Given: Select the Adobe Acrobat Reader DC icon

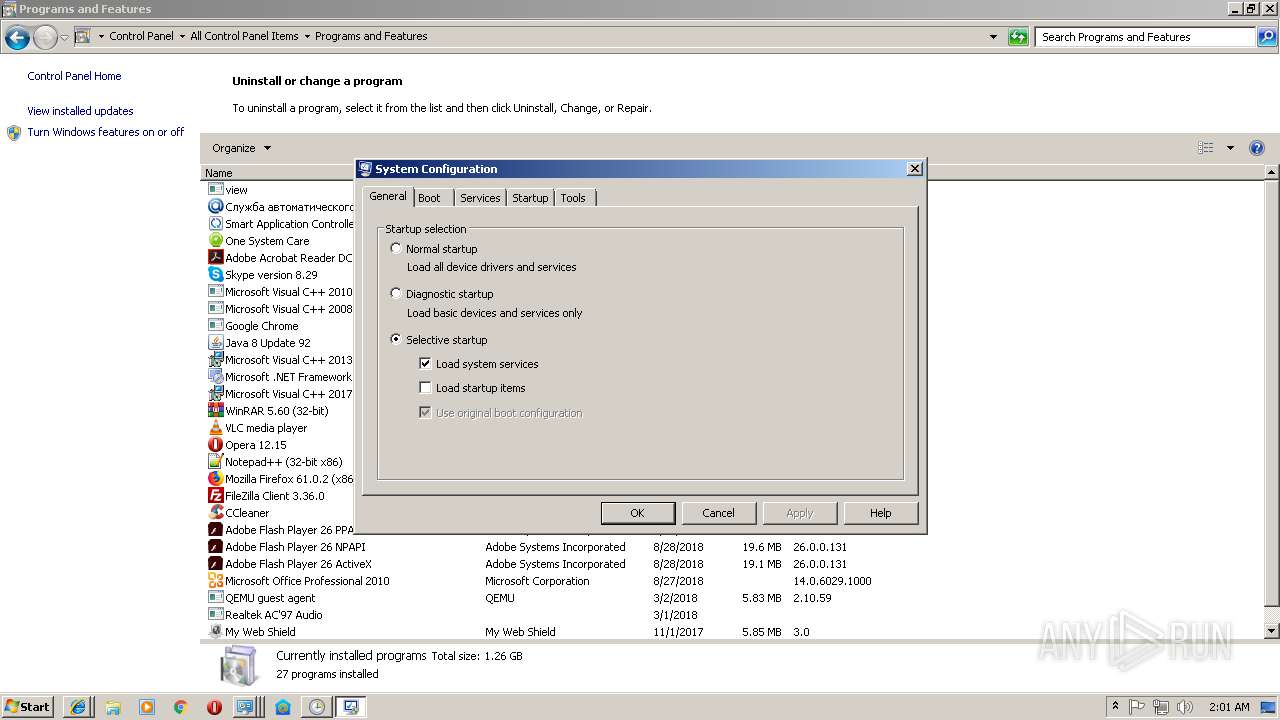Looking at the screenshot, I should (215, 258).
